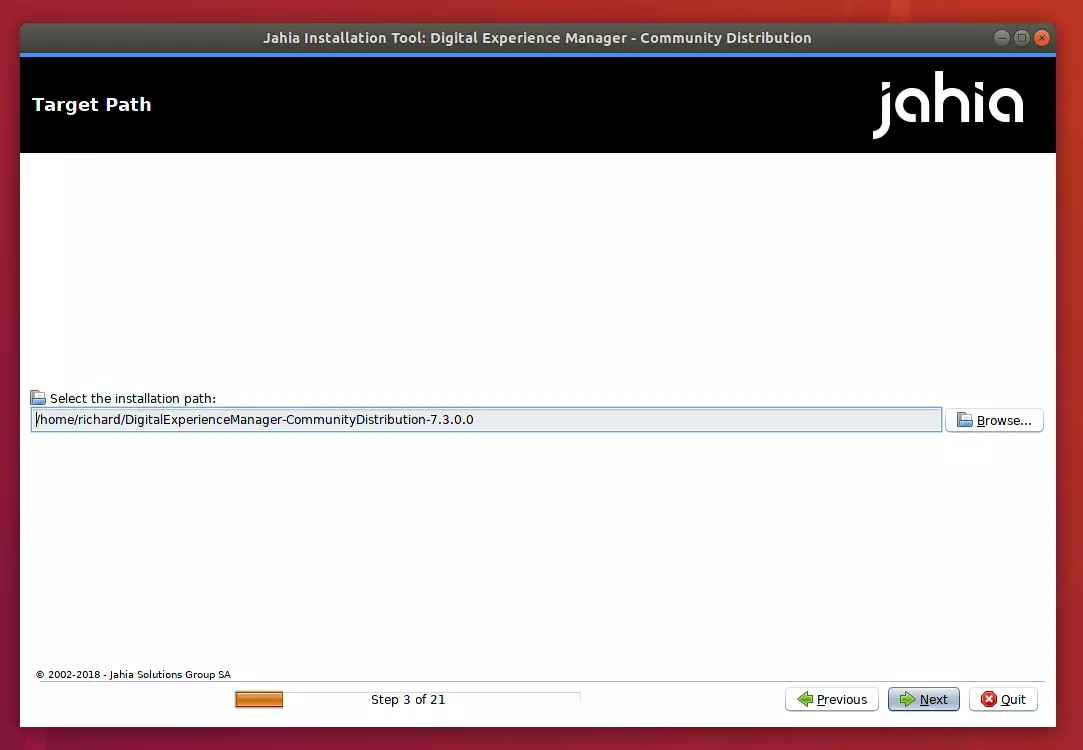This screenshot has height=750, width=1083.
Task: Click the installation progress bar
Action: click(x=408, y=700)
